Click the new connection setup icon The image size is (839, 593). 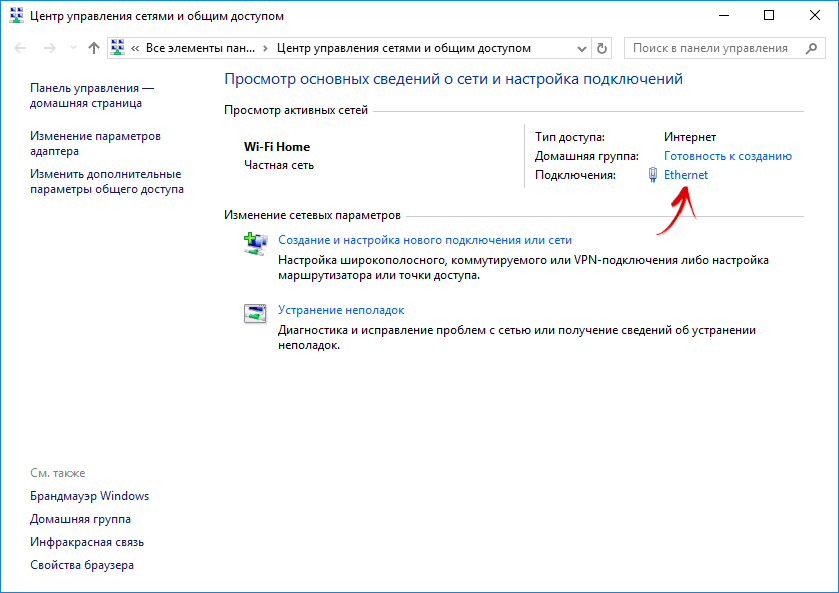point(255,242)
